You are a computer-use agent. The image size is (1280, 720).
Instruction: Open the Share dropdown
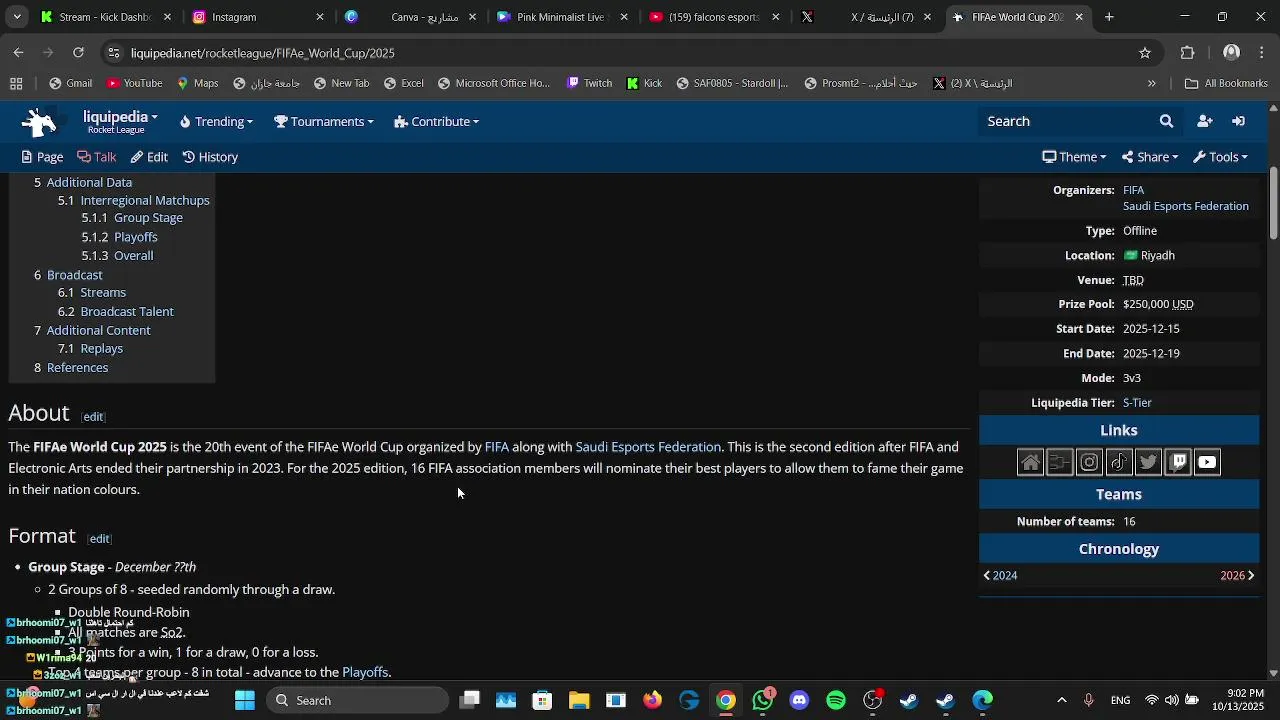tap(1150, 157)
